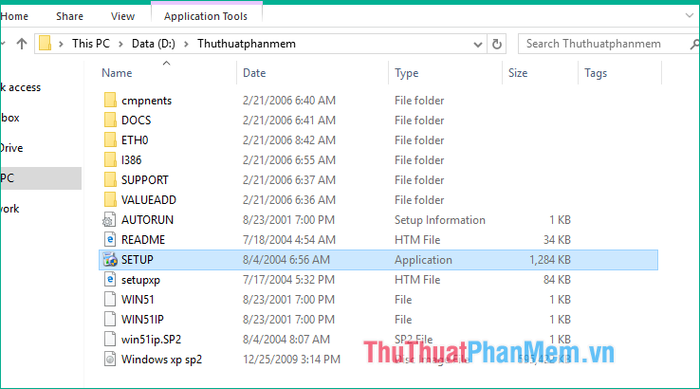The width and height of the screenshot is (700, 389).
Task: Select the ETH0 folder name
Action: pos(135,140)
